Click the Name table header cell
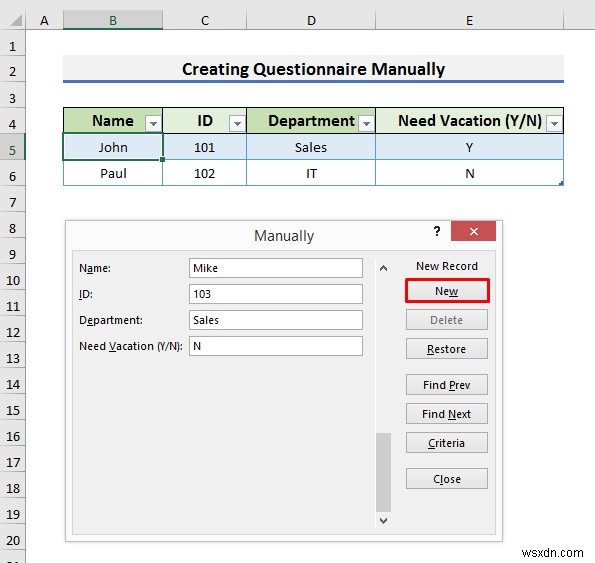This screenshot has height=563, width=595. (113, 121)
